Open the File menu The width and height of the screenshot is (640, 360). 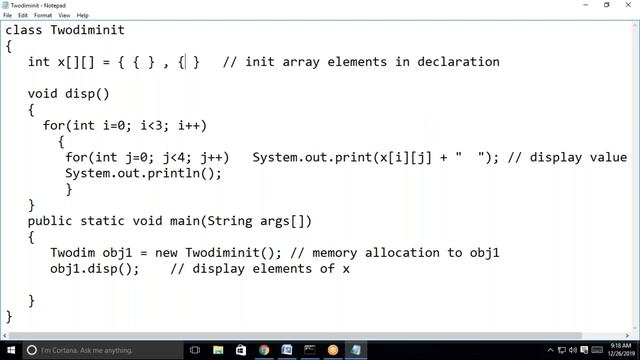[7, 16]
